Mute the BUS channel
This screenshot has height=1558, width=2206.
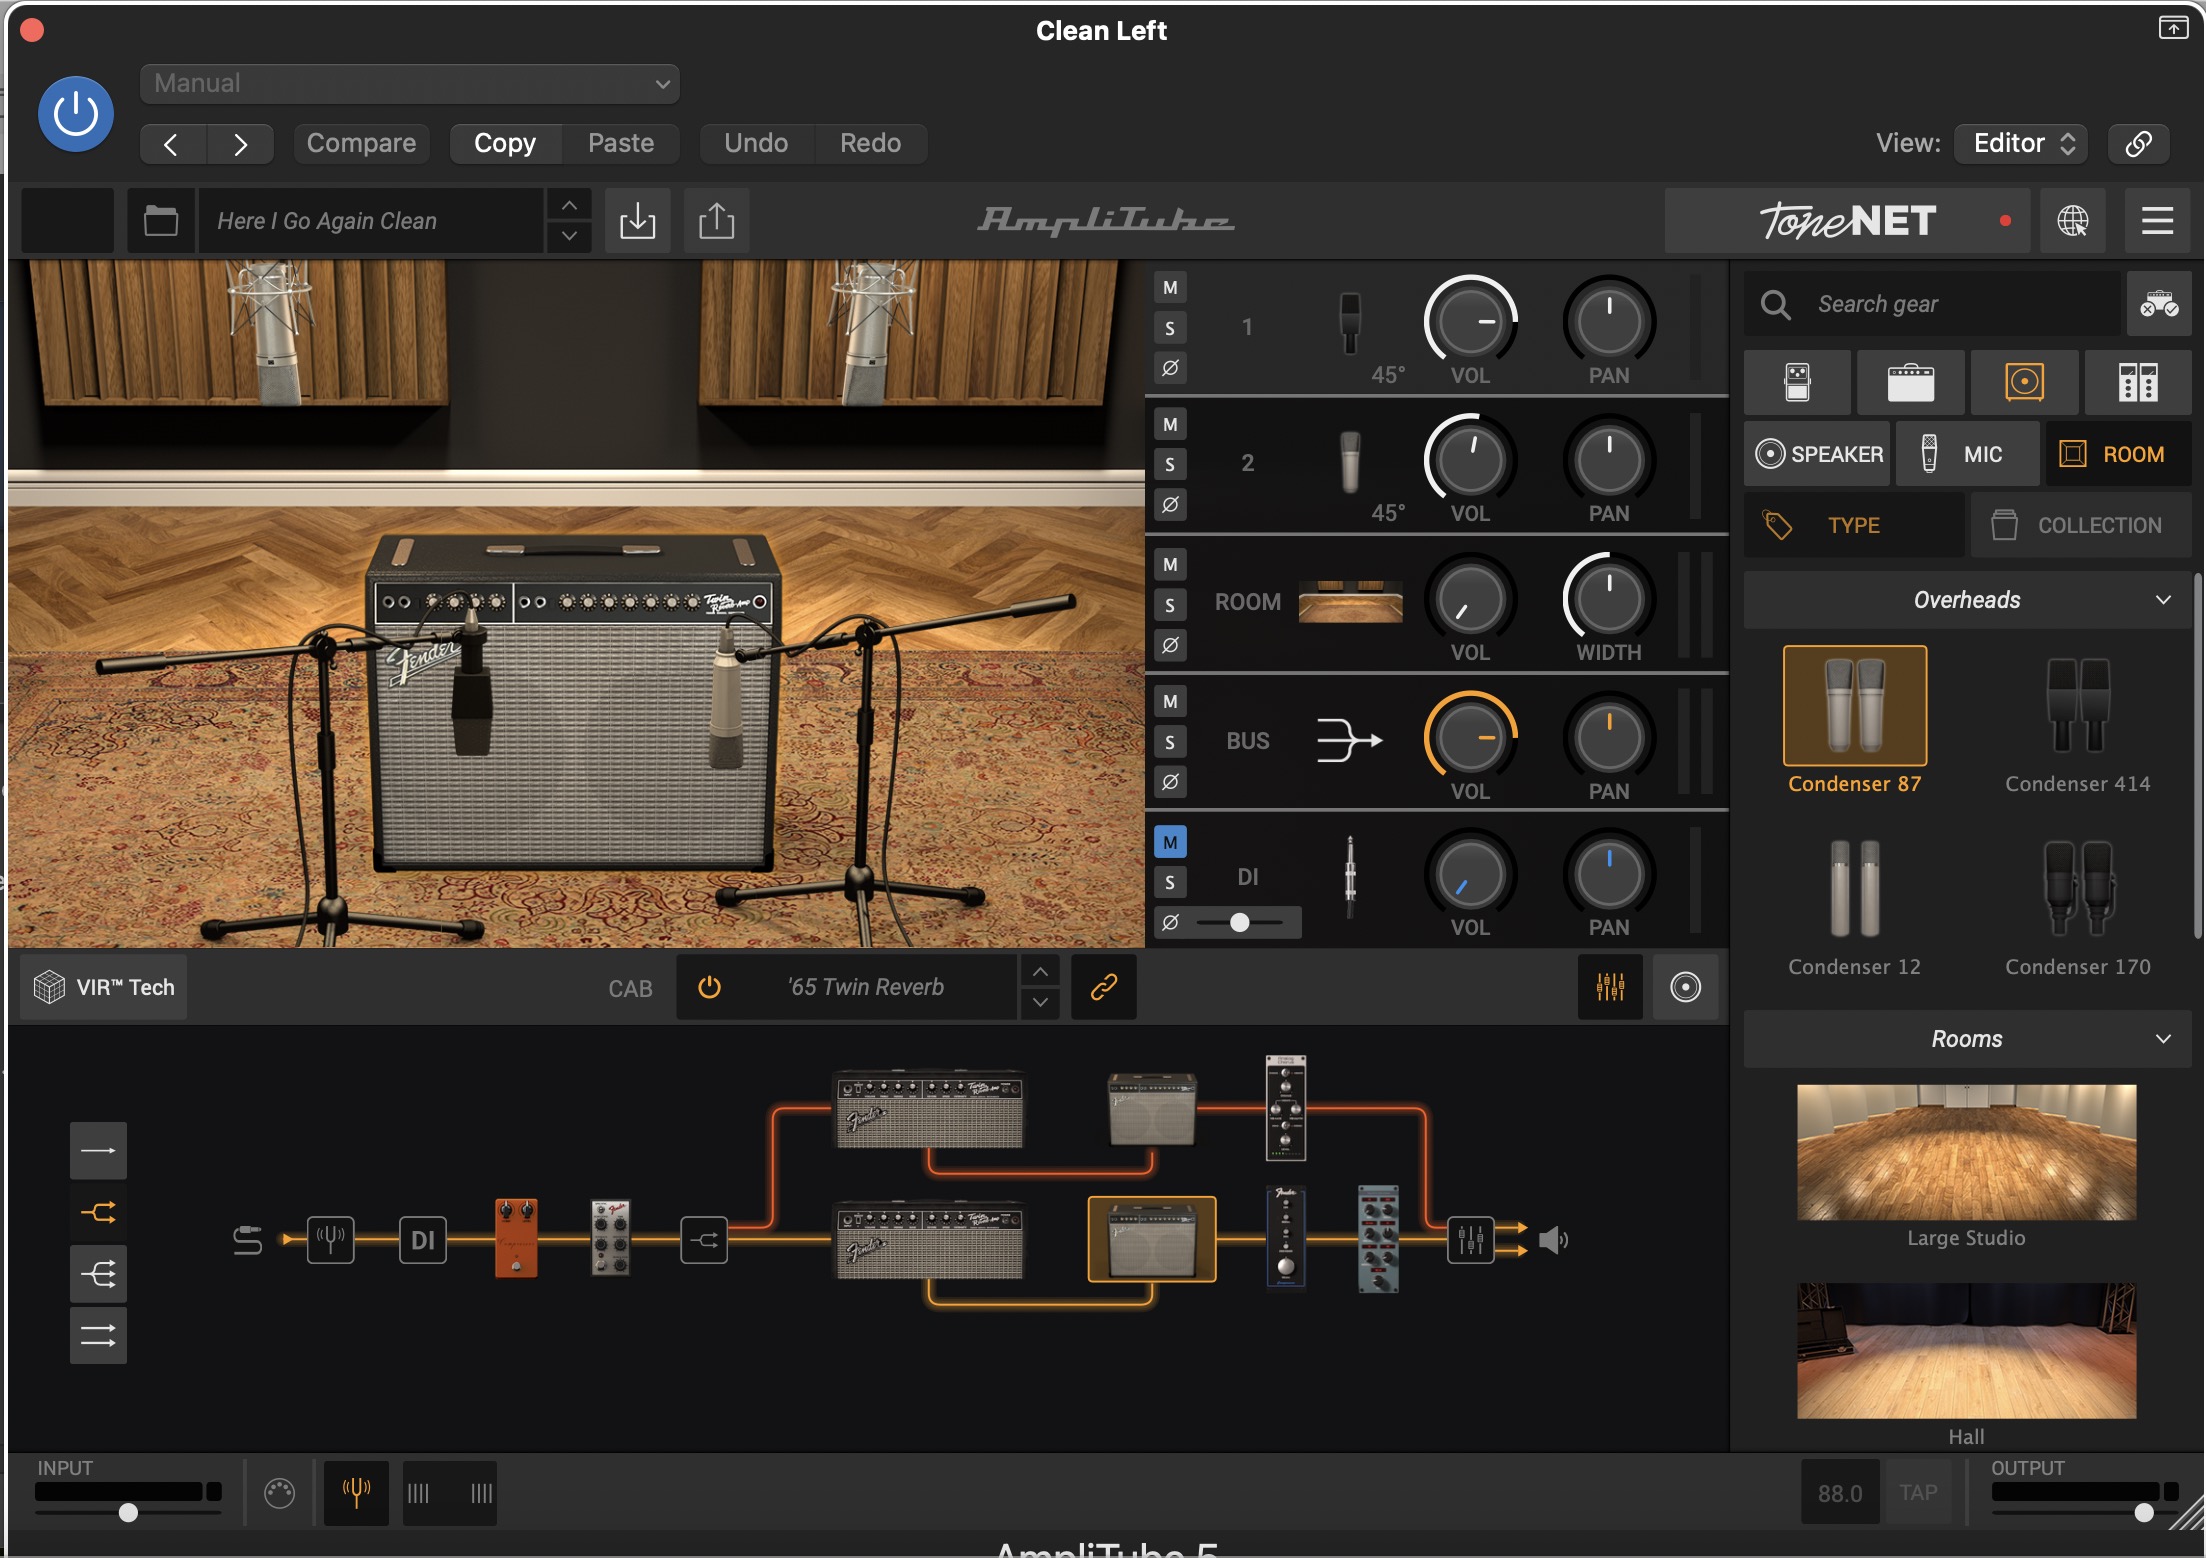point(1170,702)
